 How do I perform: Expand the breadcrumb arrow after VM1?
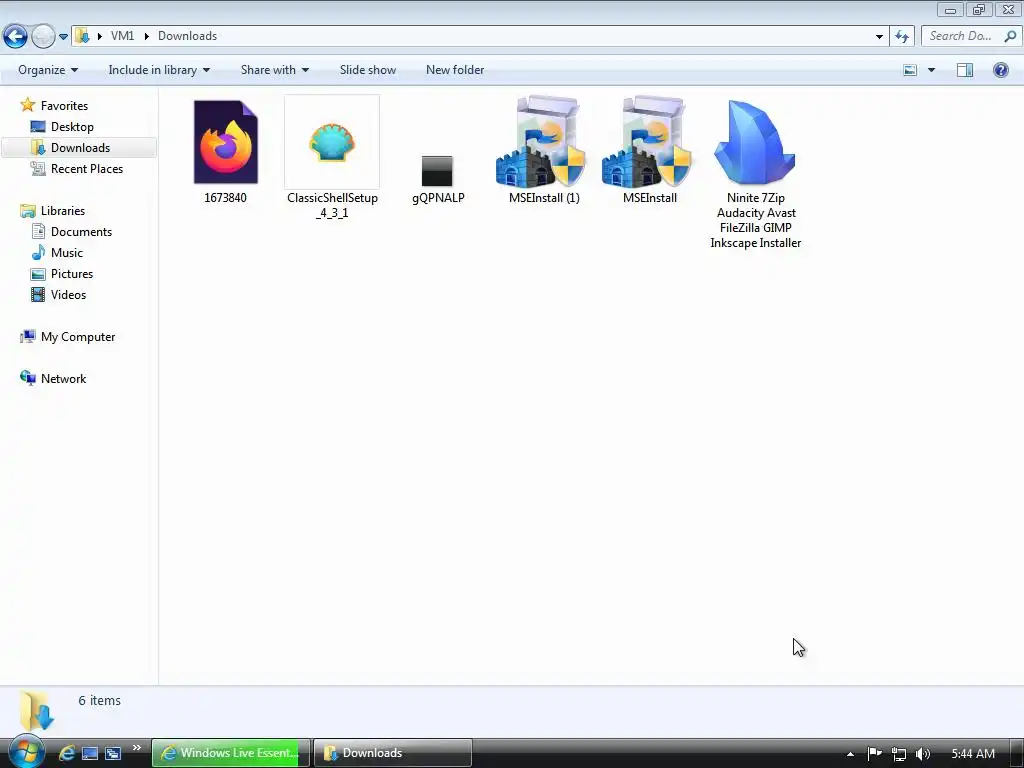pos(146,36)
